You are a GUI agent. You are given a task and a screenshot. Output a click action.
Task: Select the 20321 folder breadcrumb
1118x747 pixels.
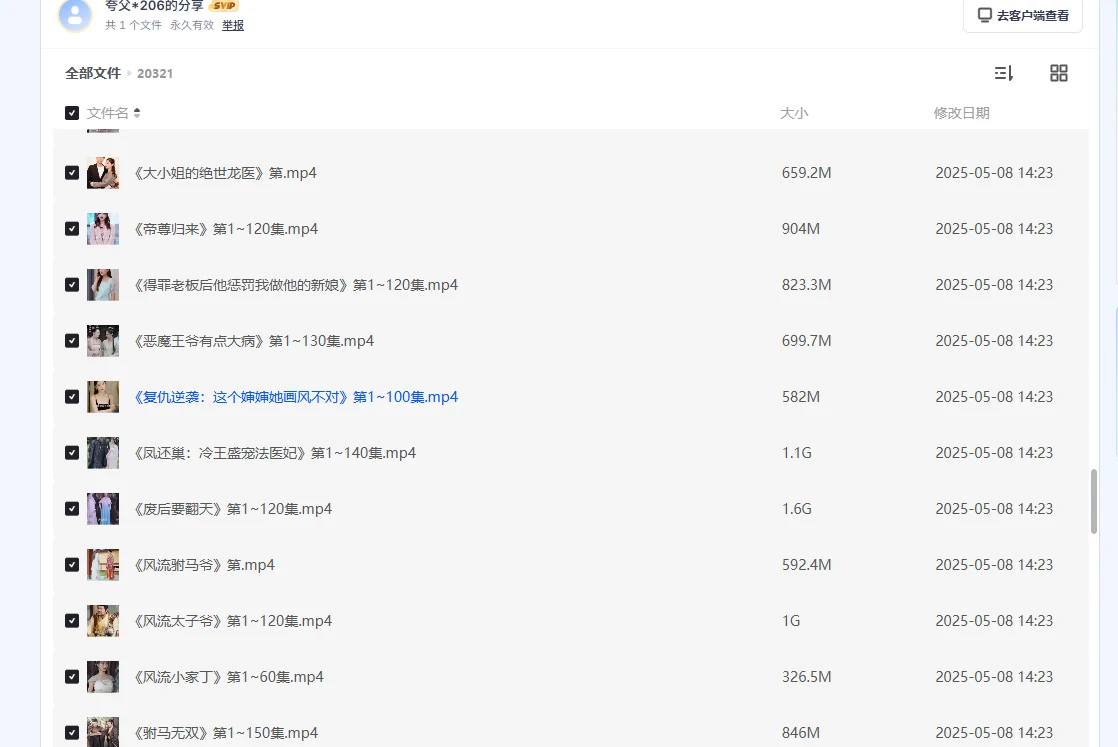pos(155,73)
